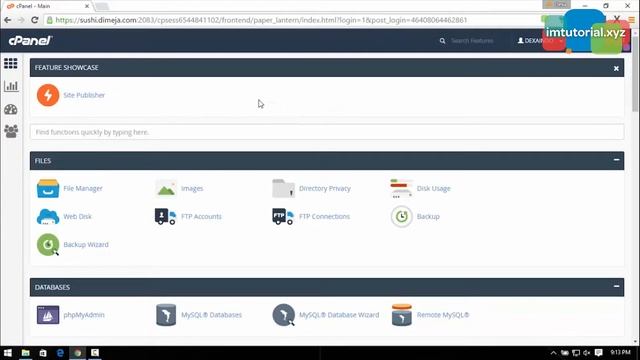Click the browser address bar URL

(x=261, y=20)
